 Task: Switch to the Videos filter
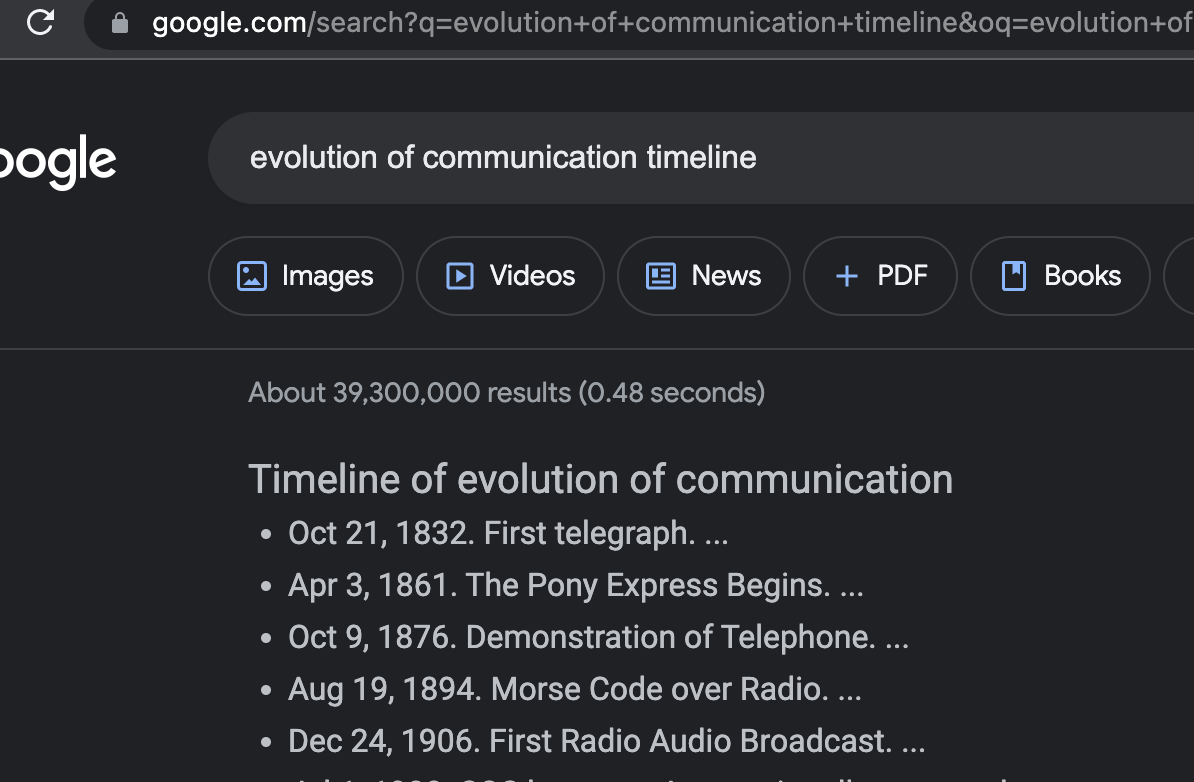coord(510,276)
